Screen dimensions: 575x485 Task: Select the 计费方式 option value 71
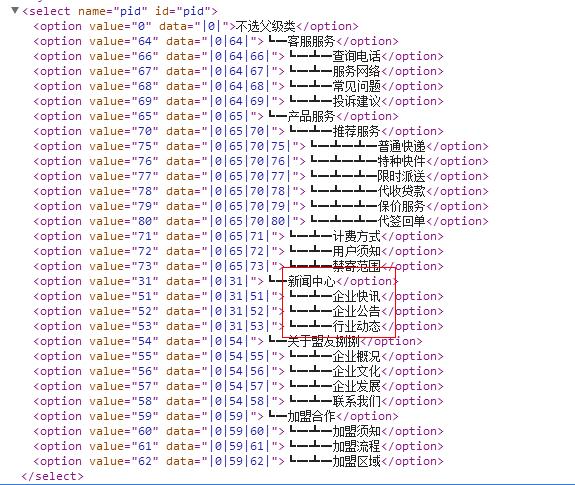point(238,237)
